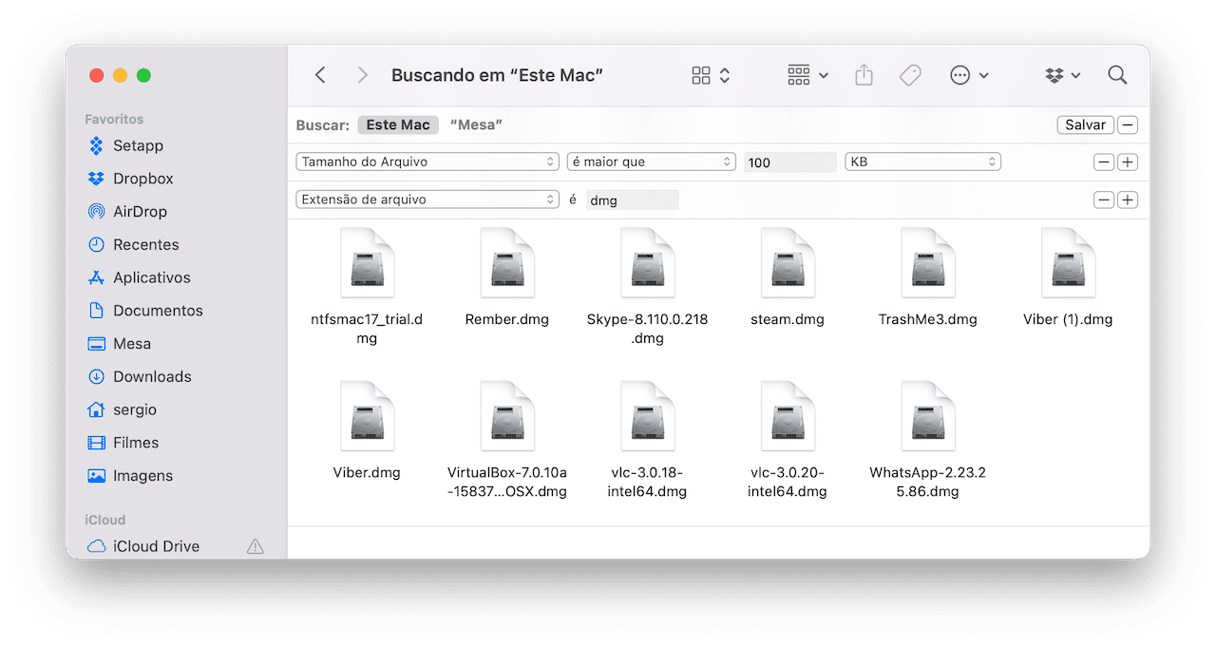Image resolution: width=1216 pixels, height=646 pixels.
Task: Click the Salvar button
Action: (x=1085, y=125)
